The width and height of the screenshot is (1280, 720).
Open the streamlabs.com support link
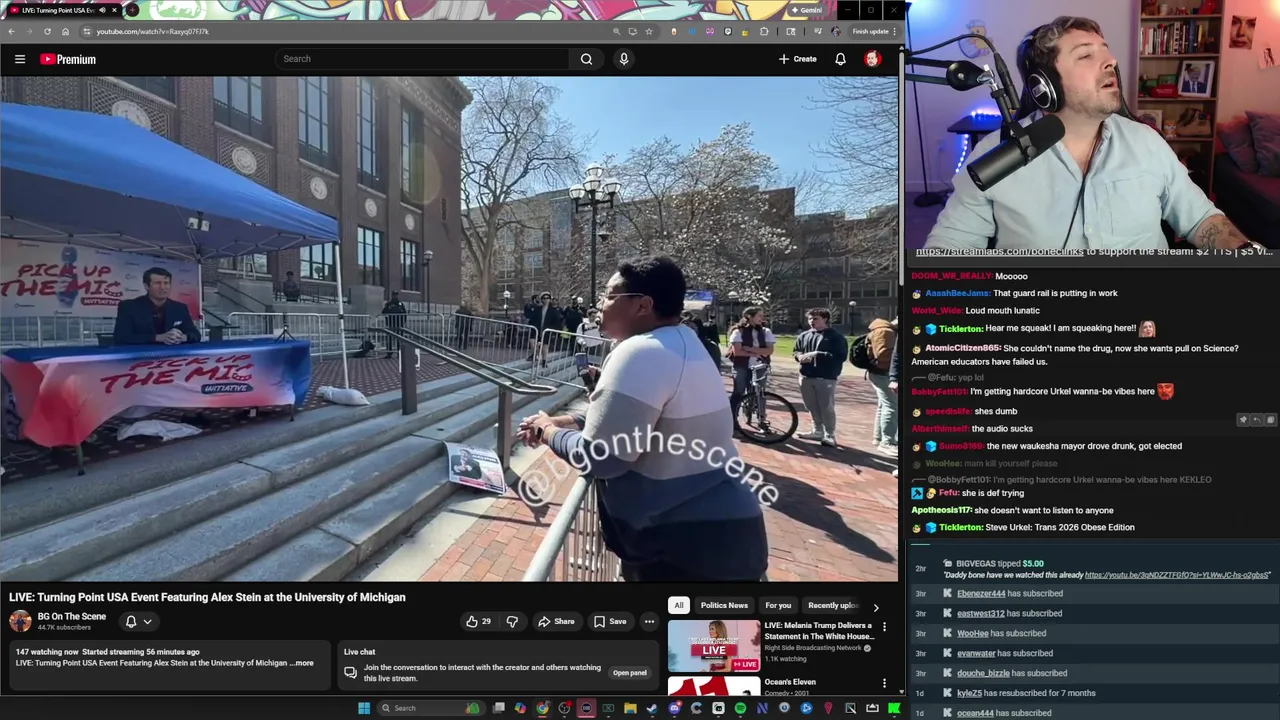coord(999,252)
